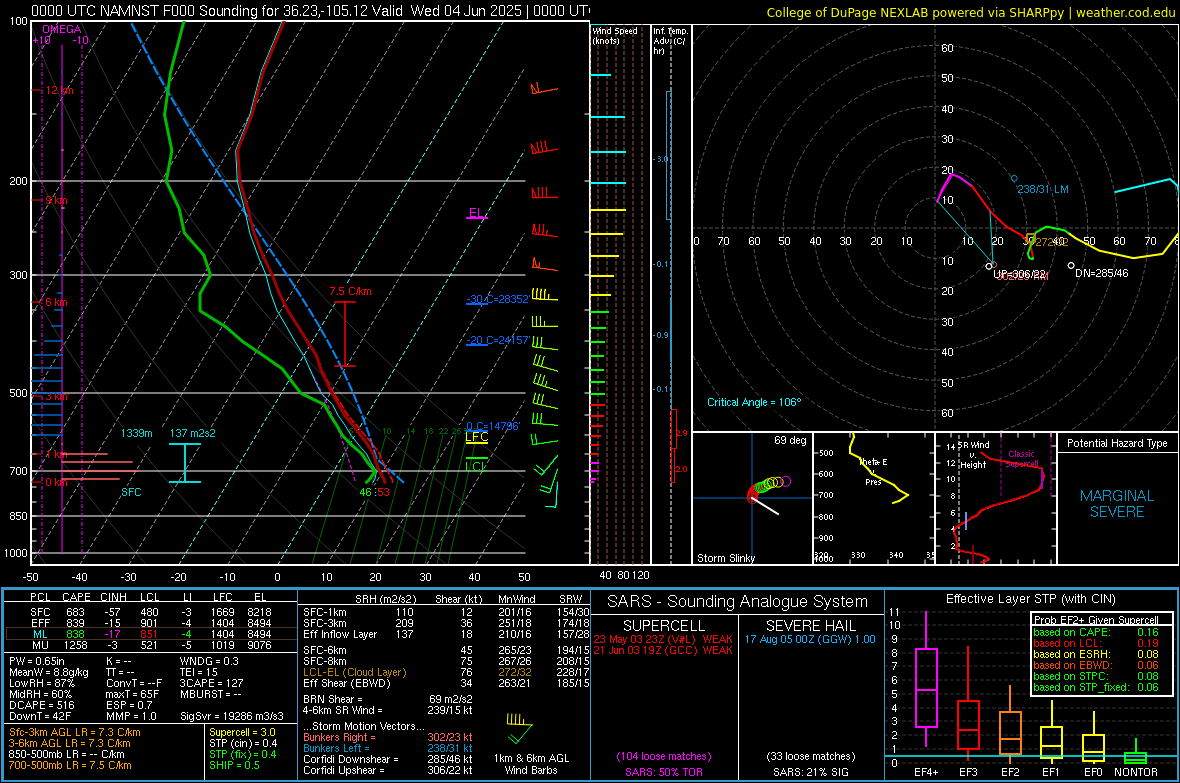Click the Potential Hazard Type header
Image resolution: width=1180 pixels, height=783 pixels.
click(1117, 443)
